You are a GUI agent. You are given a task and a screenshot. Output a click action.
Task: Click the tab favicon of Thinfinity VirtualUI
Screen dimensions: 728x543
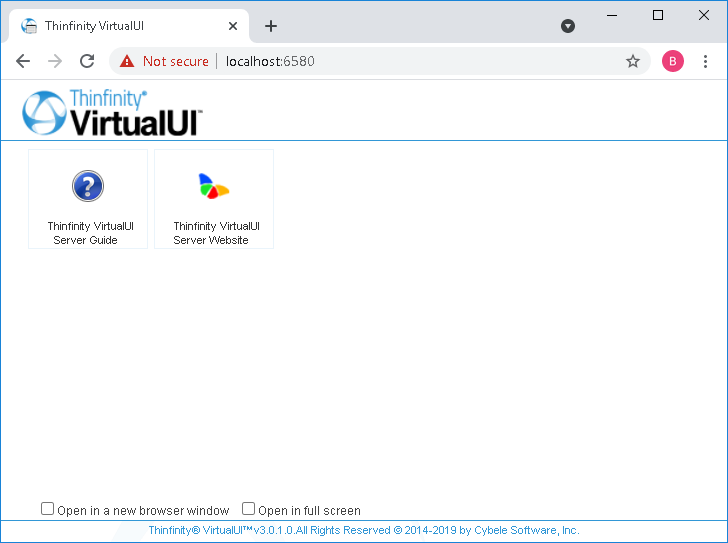[x=29, y=26]
